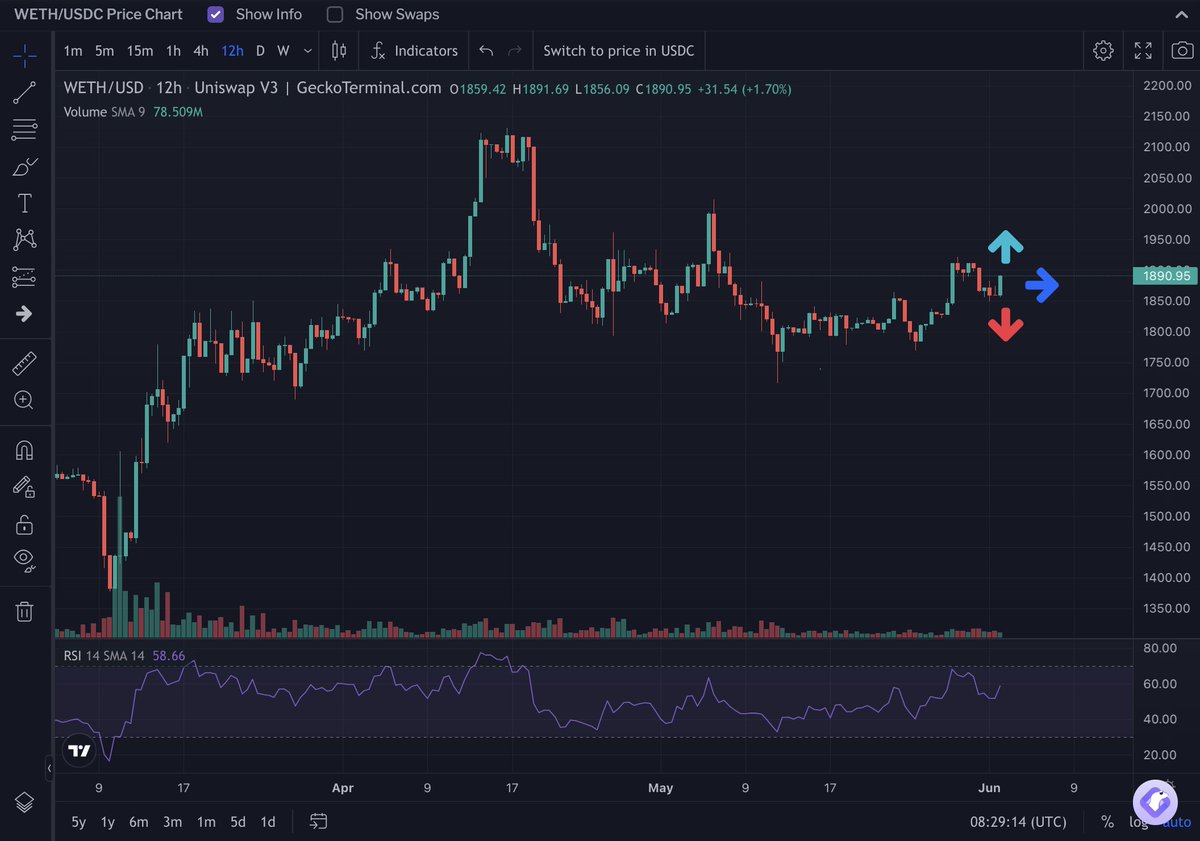Image resolution: width=1200 pixels, height=841 pixels.
Task: Hide all drawings using the eye toggle
Action: point(24,558)
